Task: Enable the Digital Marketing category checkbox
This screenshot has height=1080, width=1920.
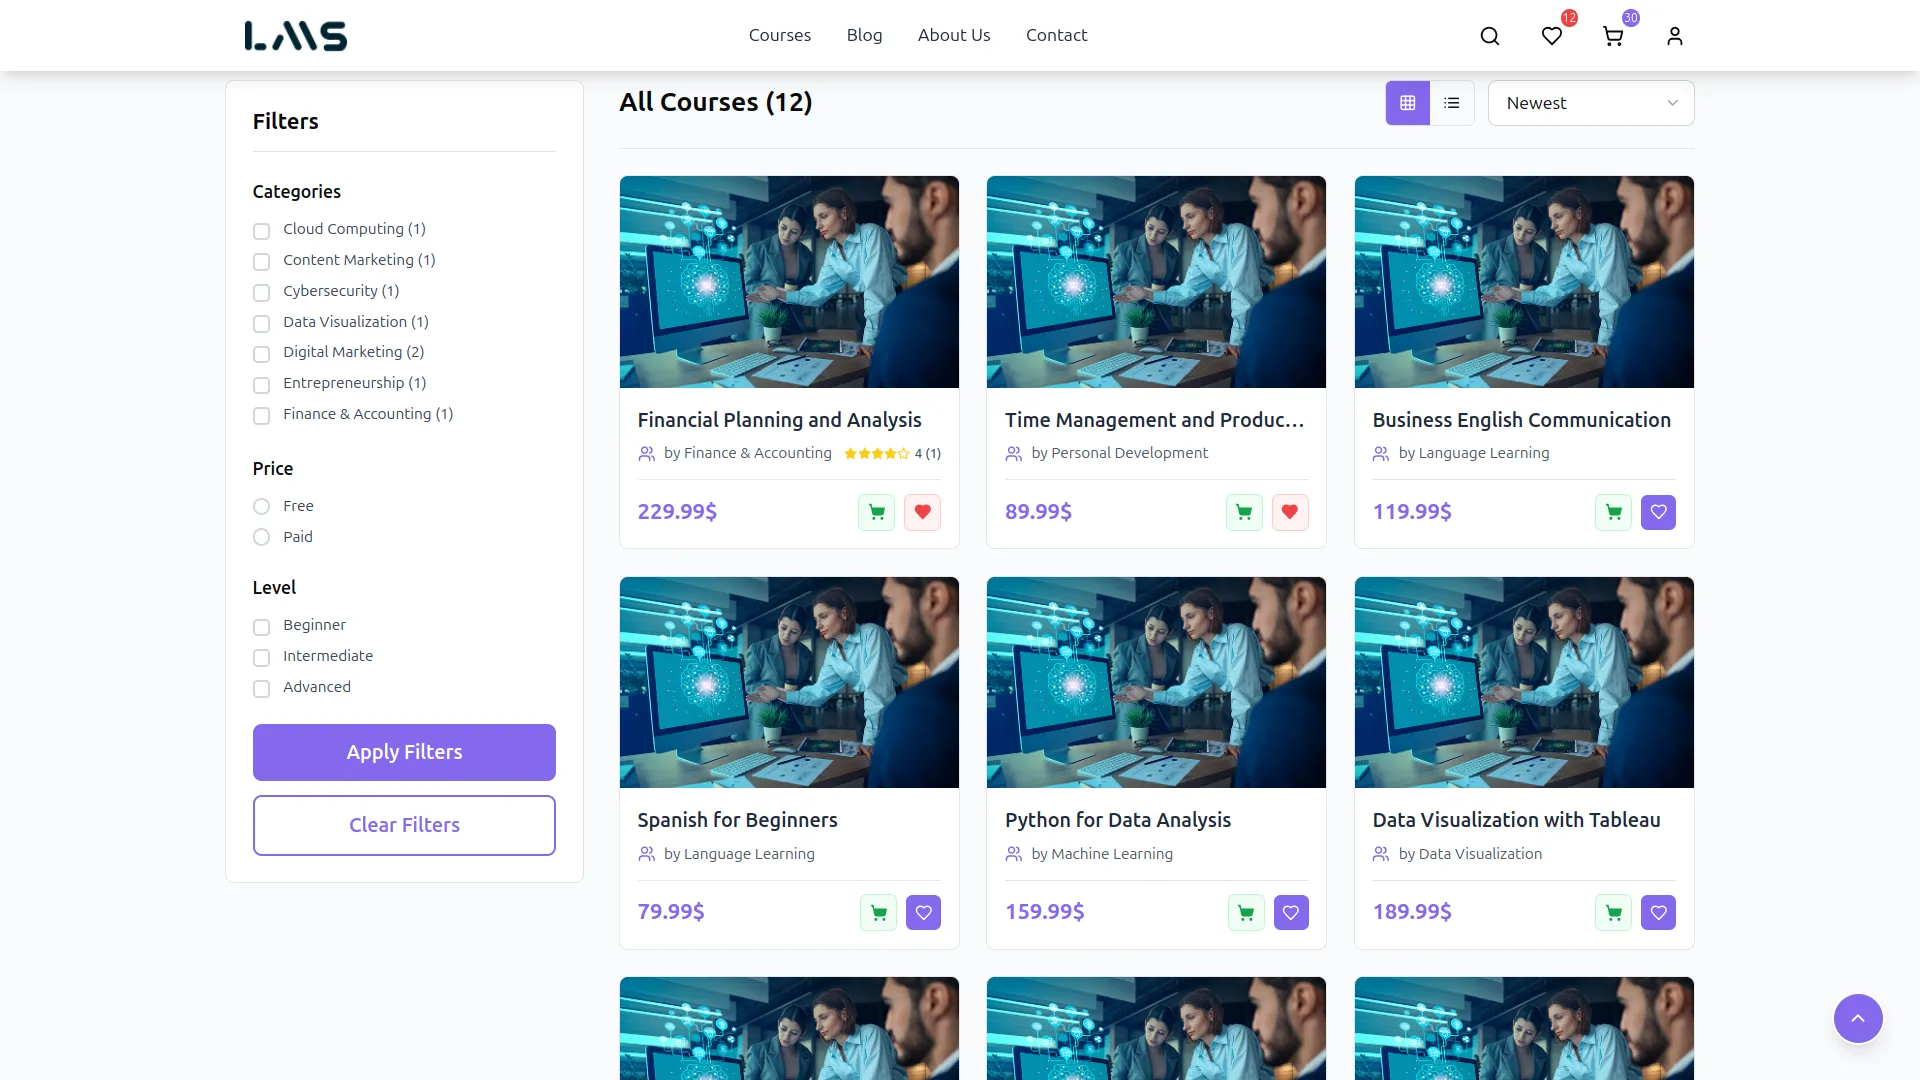Action: click(261, 353)
